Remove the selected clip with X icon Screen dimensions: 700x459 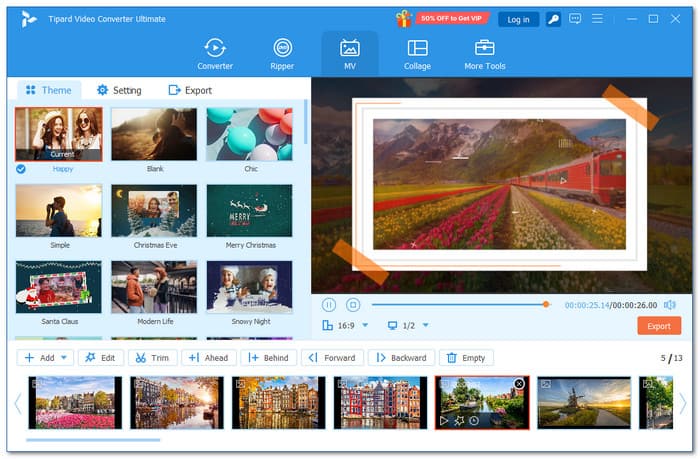coord(519,383)
